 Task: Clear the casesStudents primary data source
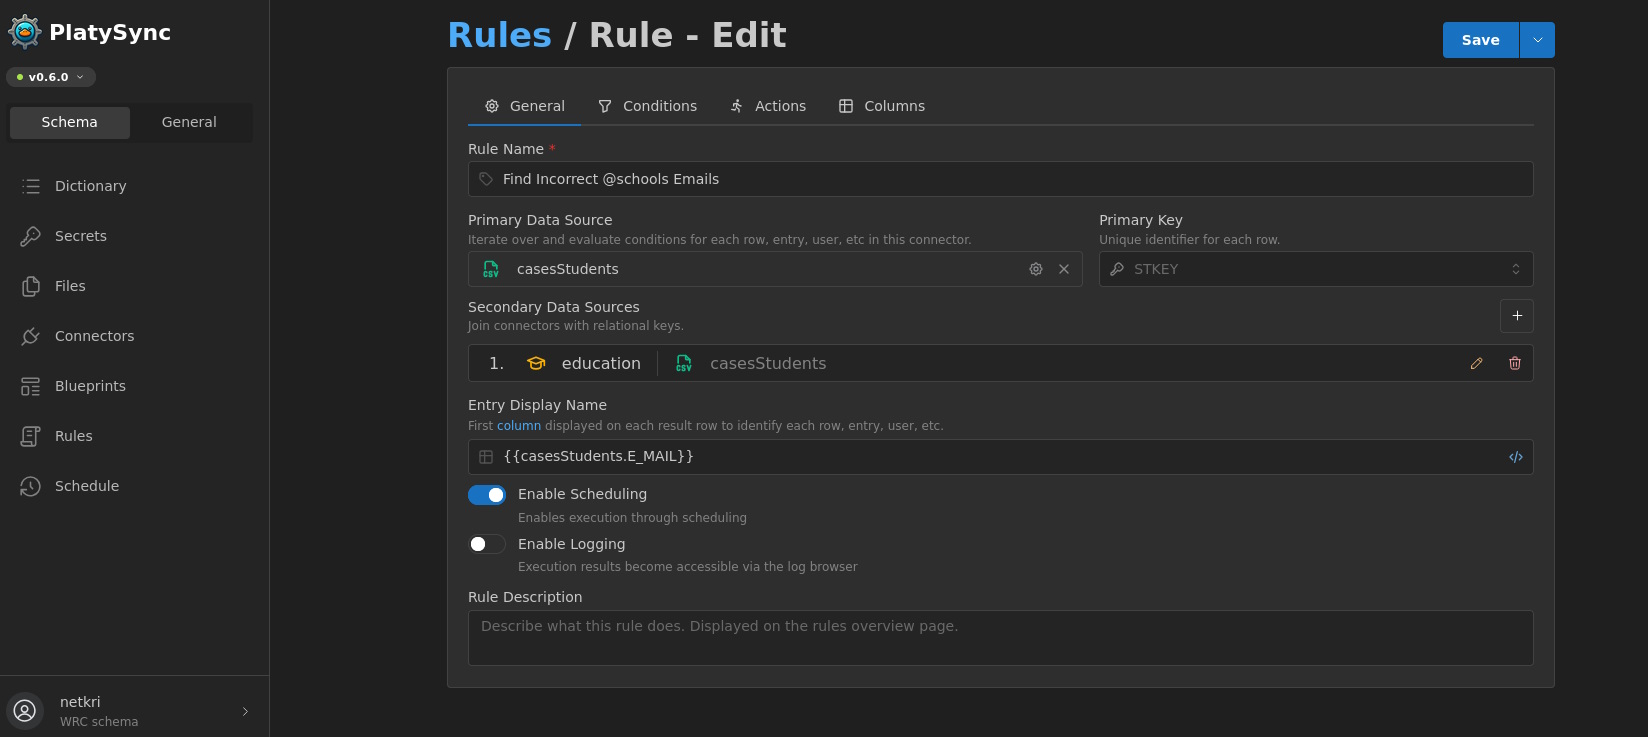pos(1064,269)
